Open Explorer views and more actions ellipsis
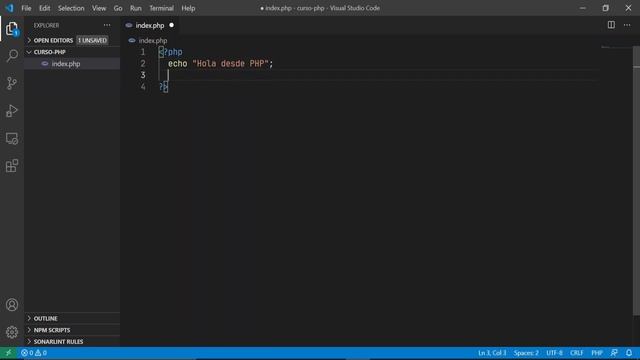Image resolution: width=640 pixels, height=360 pixels. click(x=107, y=25)
